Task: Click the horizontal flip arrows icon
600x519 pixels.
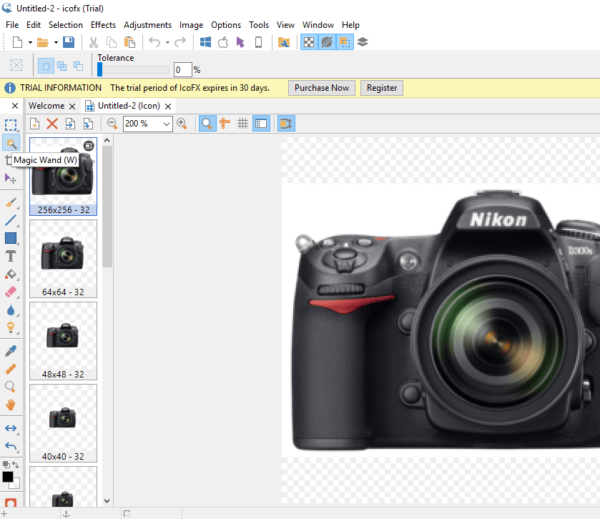Action: pos(11,428)
